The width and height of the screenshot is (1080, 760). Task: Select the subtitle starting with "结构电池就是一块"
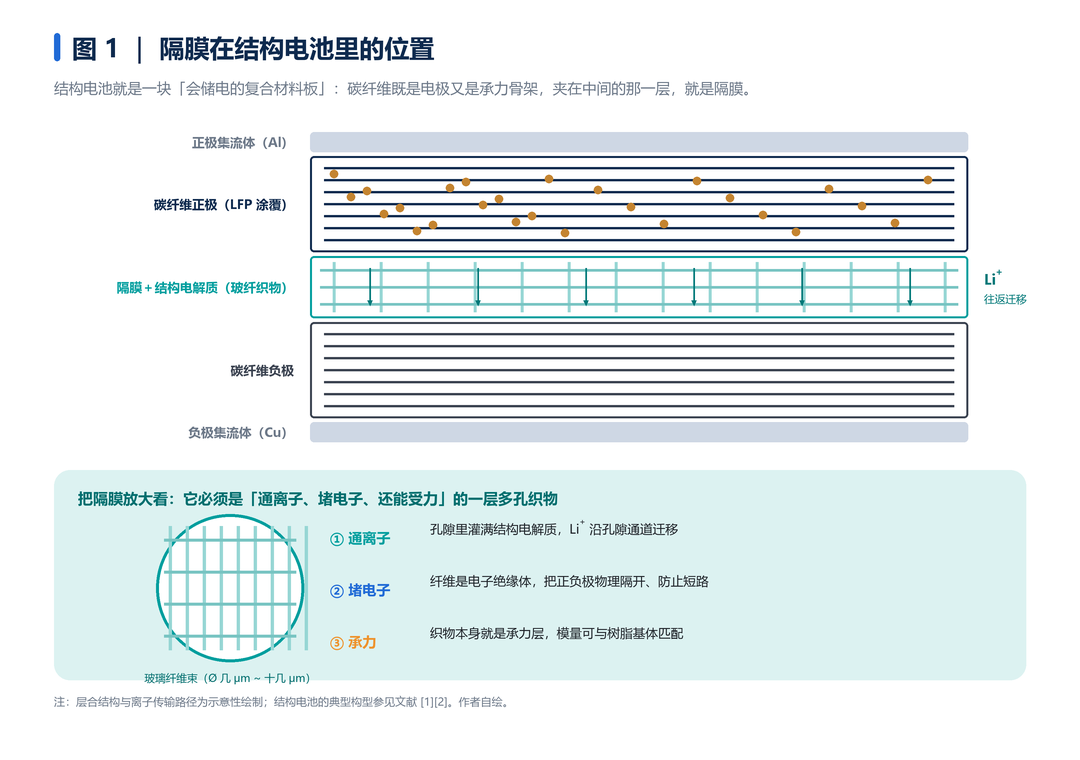403,89
